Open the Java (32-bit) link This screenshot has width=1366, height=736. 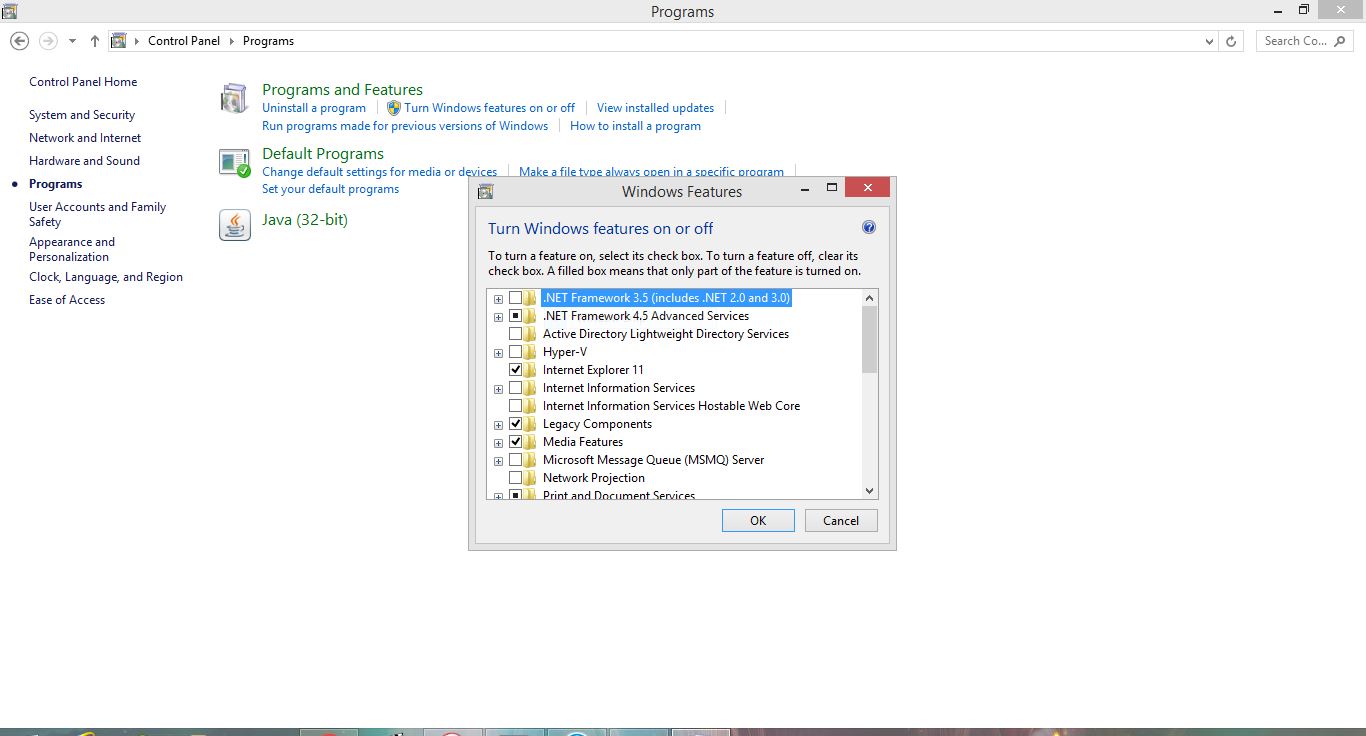click(305, 220)
